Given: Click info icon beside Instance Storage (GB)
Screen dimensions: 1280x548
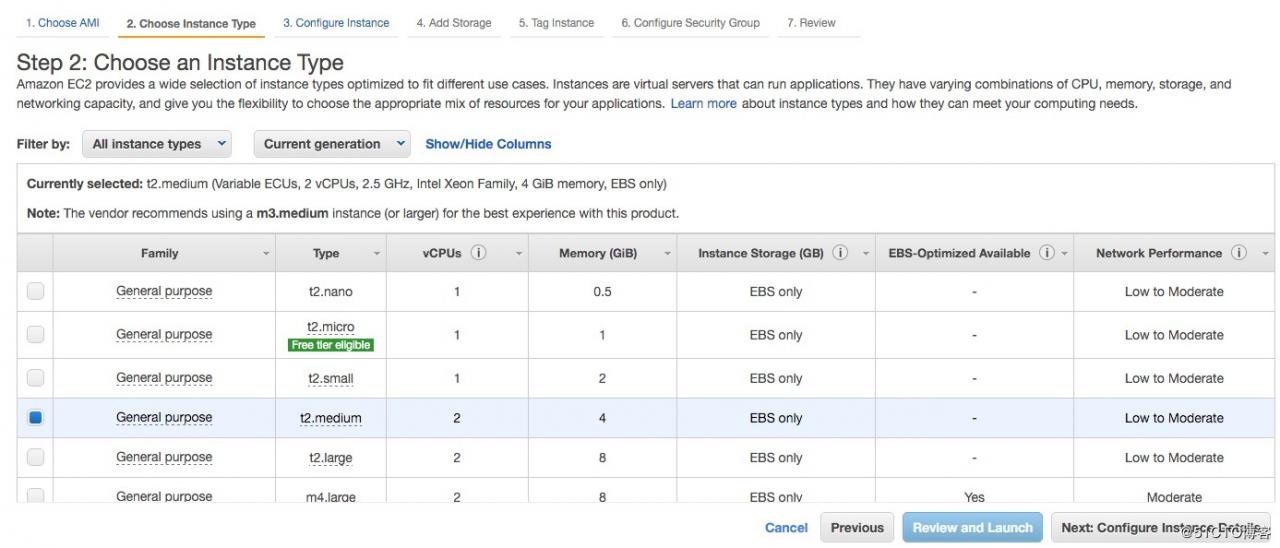Looking at the screenshot, I should point(840,253).
